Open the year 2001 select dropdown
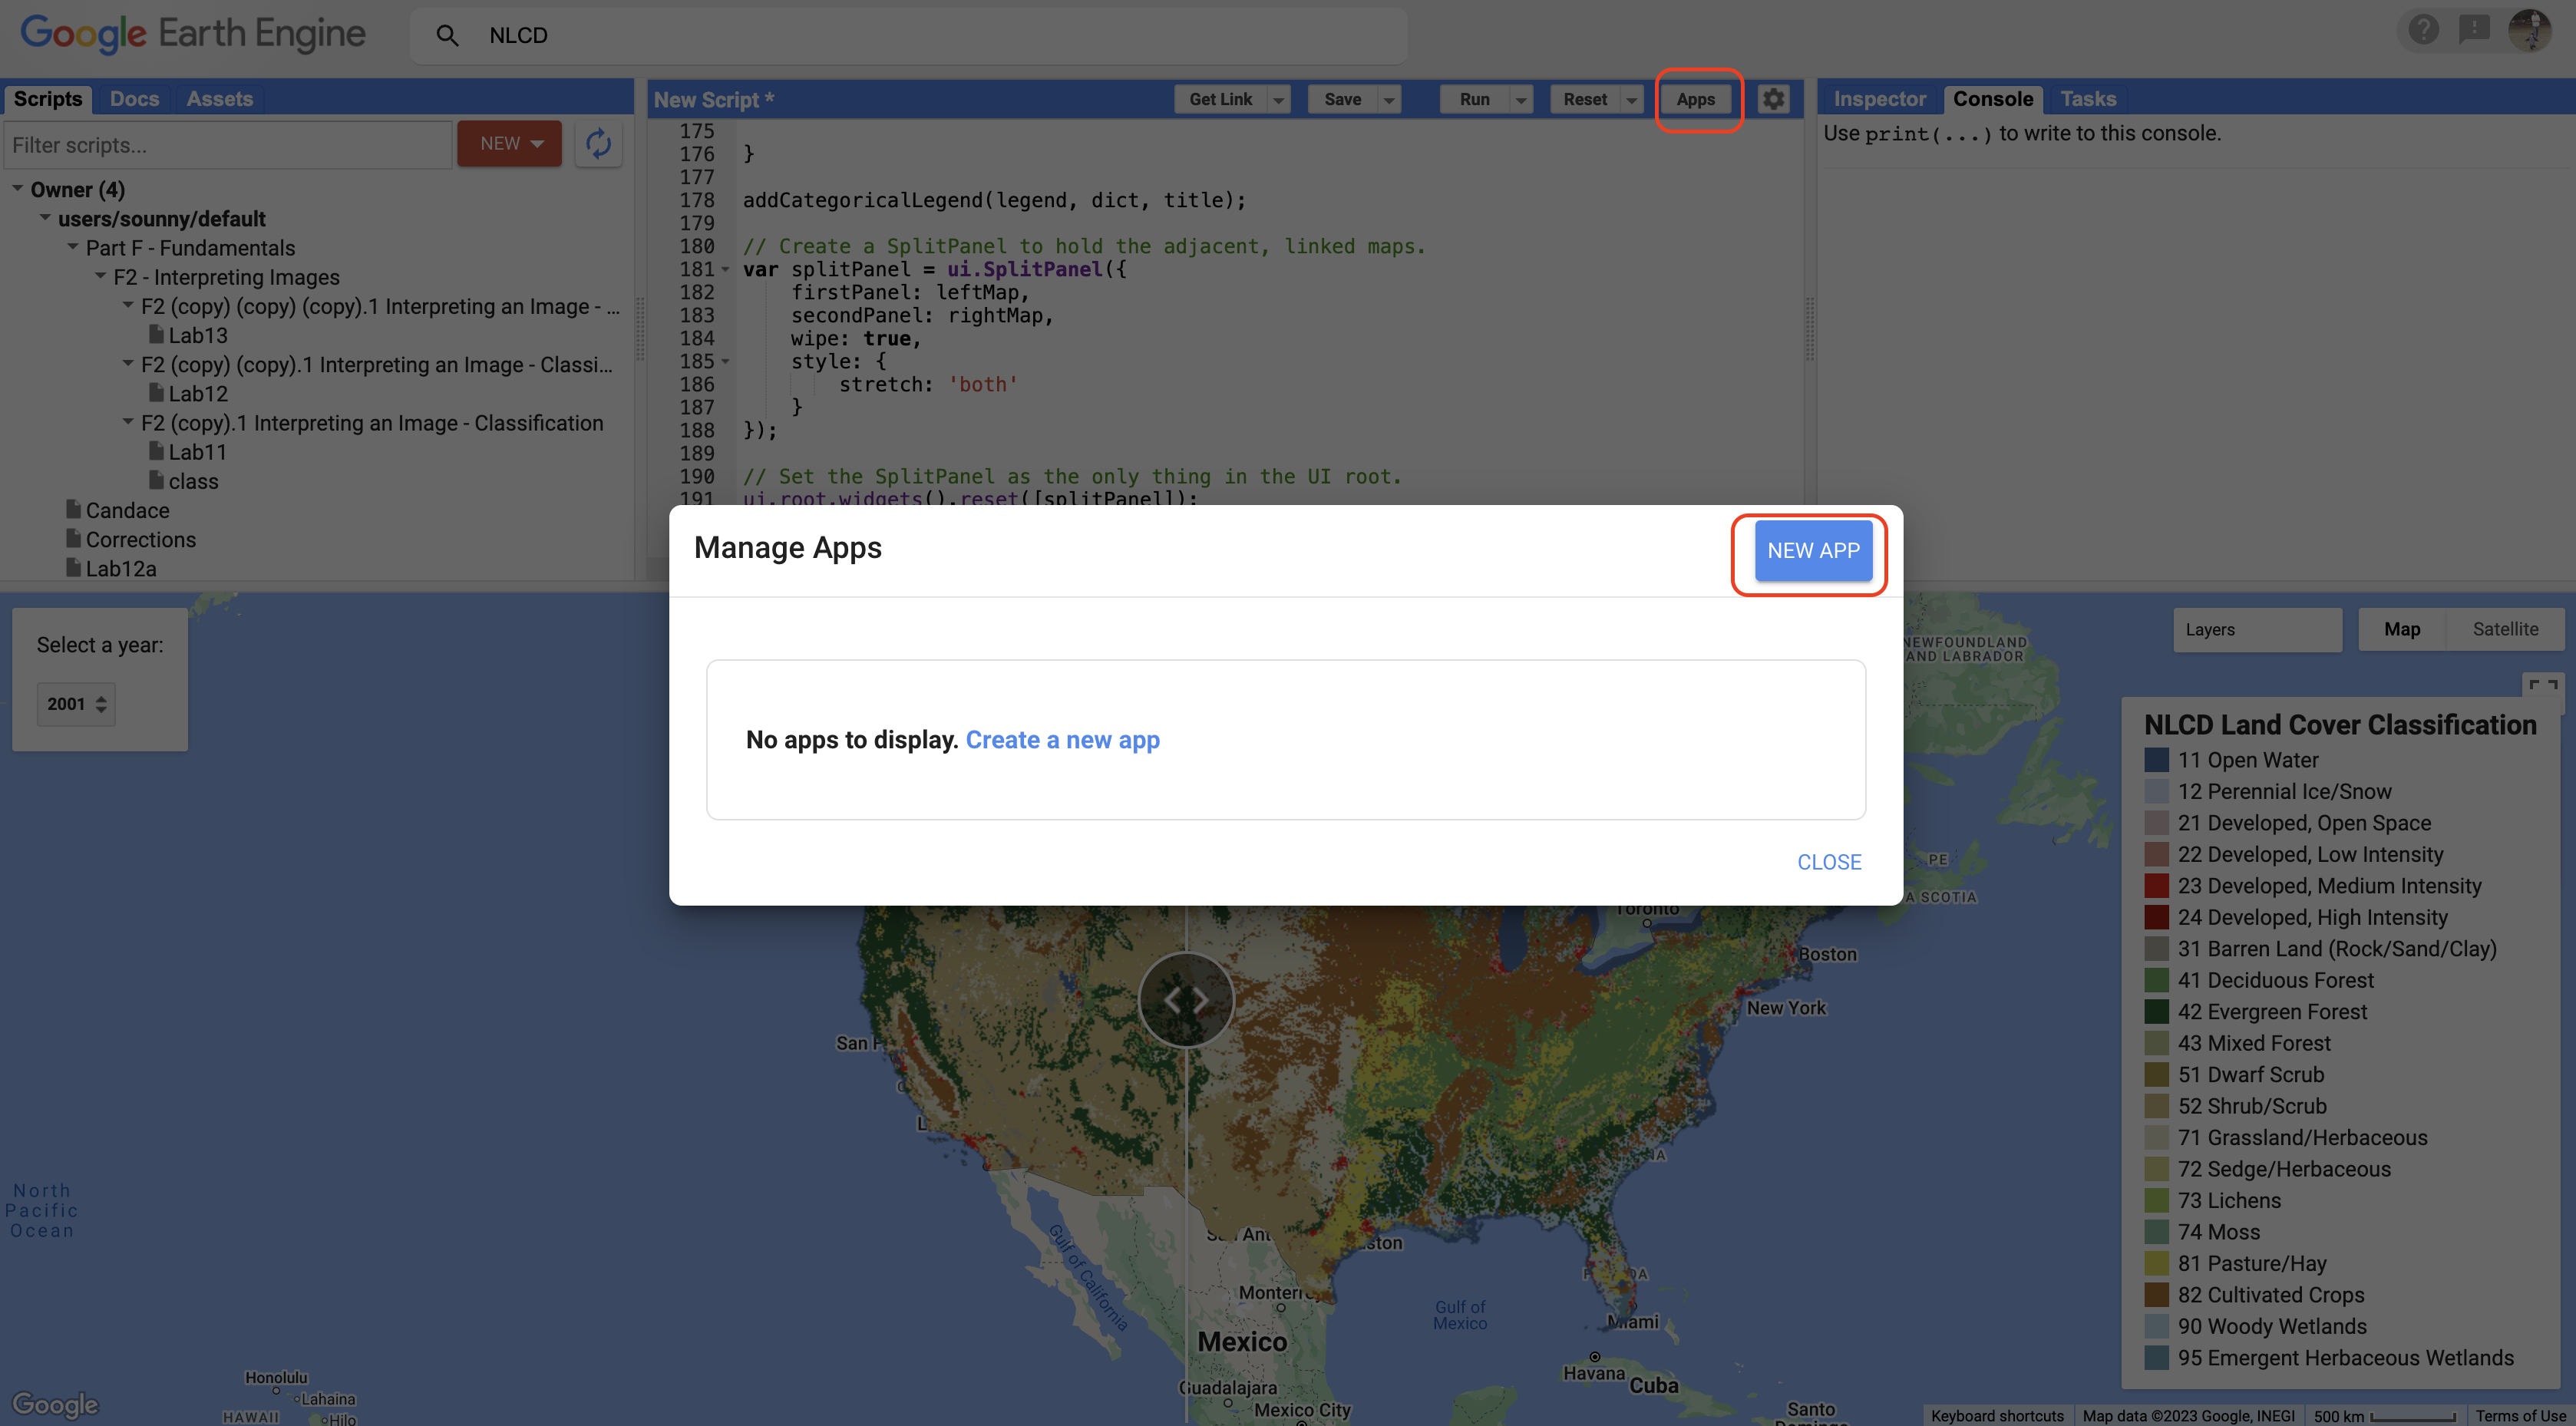This screenshot has width=2576, height=1426. click(x=76, y=704)
